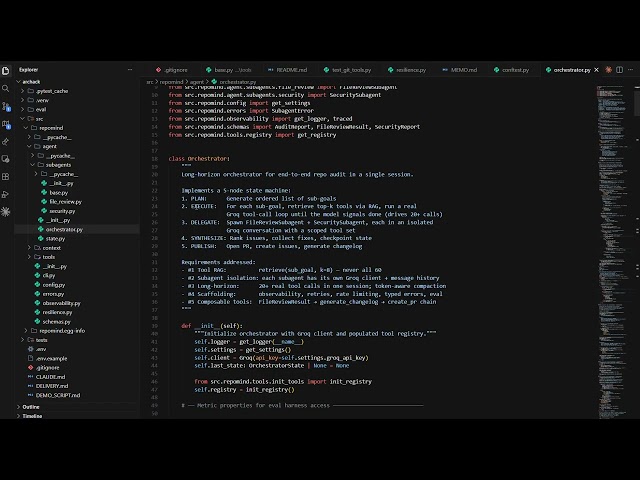
Task: Click the fourth activity bar icon with a badge
Action: tap(6, 124)
